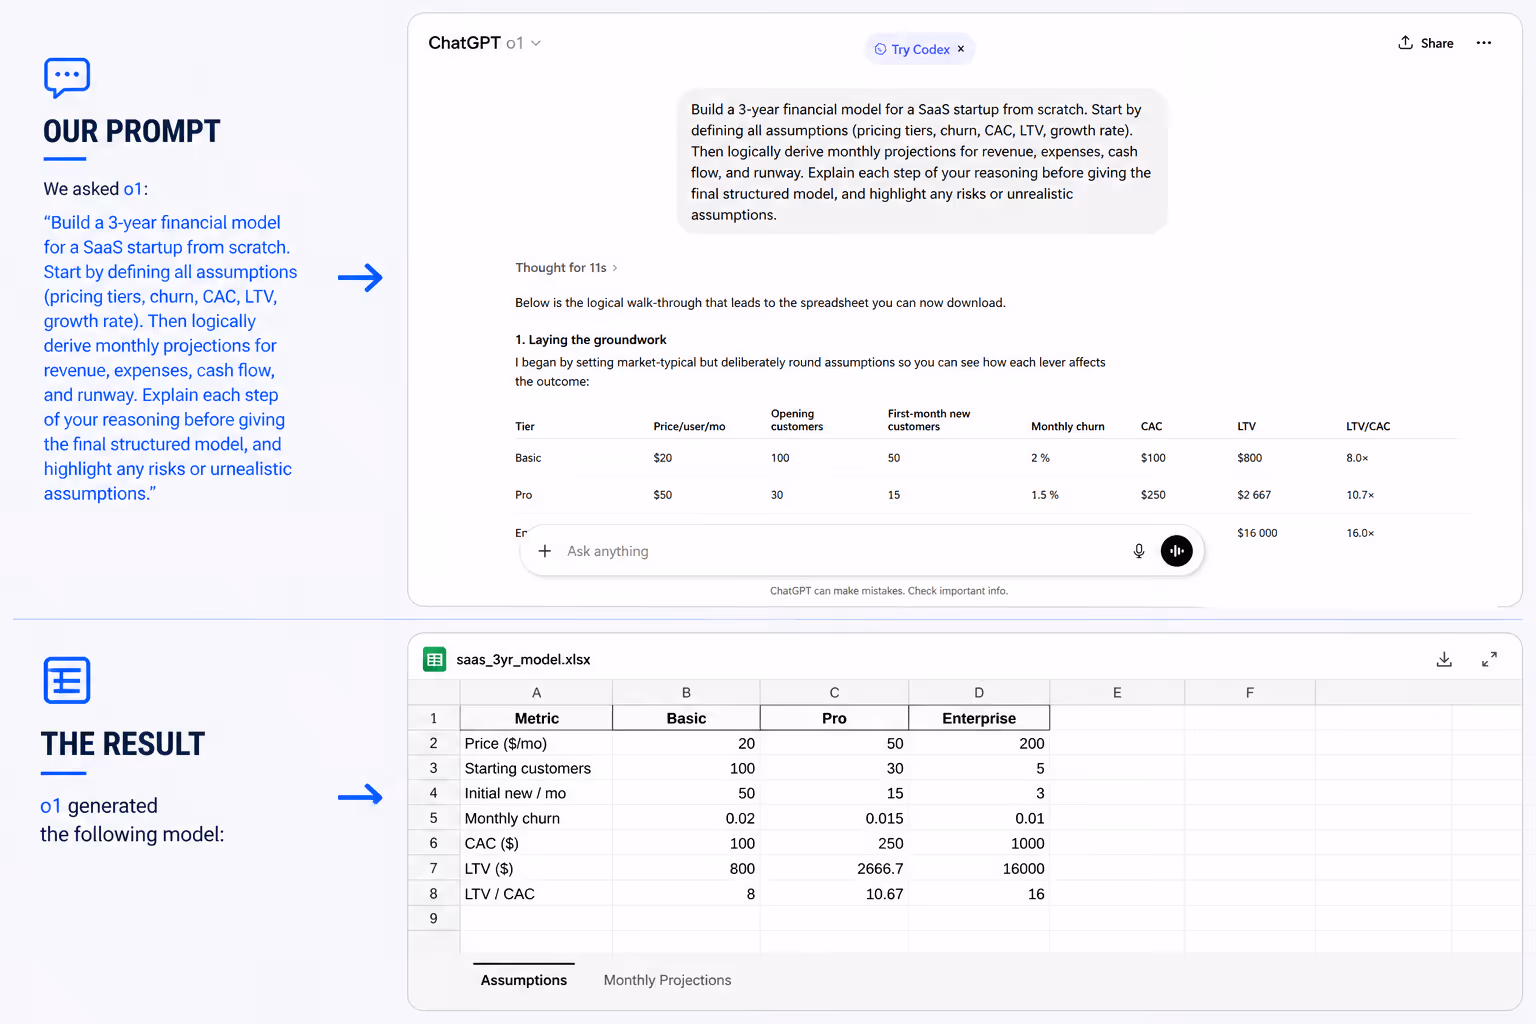
Task: Click the 10.7× LTV/CAC value in chat table
Action: point(1360,495)
